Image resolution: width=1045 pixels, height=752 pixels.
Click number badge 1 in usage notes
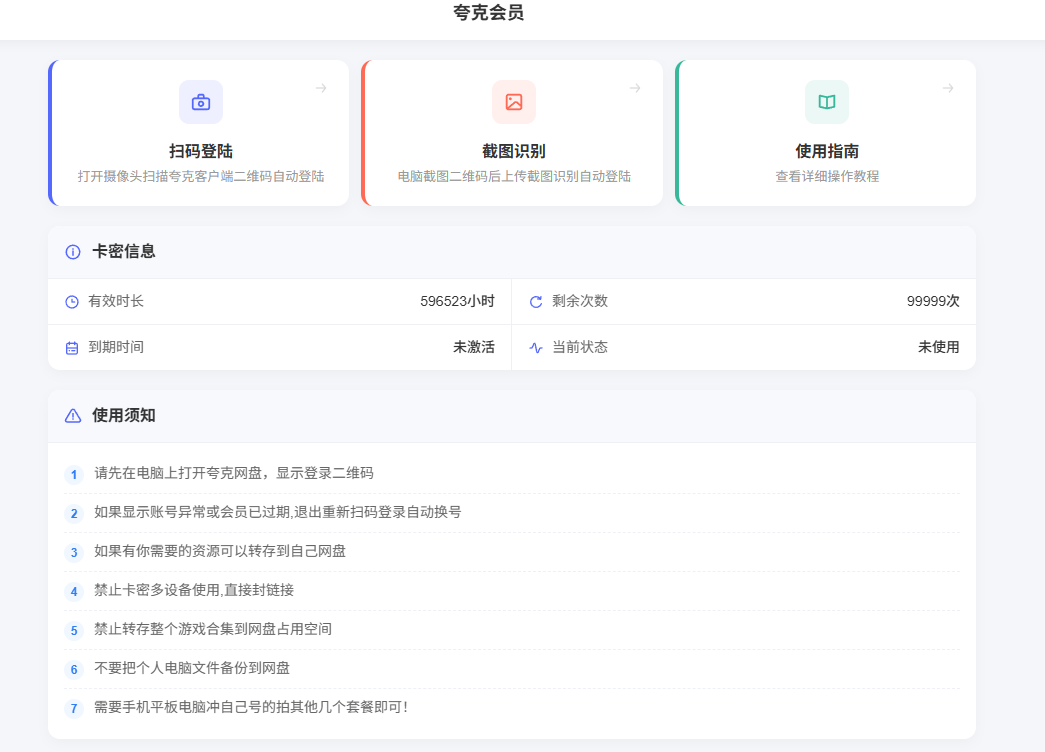click(x=73, y=475)
